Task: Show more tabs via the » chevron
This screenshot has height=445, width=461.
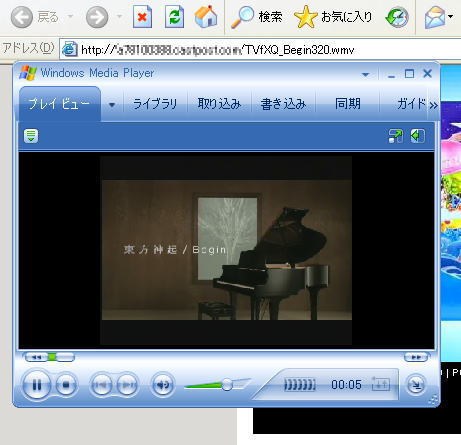Action: (x=433, y=106)
